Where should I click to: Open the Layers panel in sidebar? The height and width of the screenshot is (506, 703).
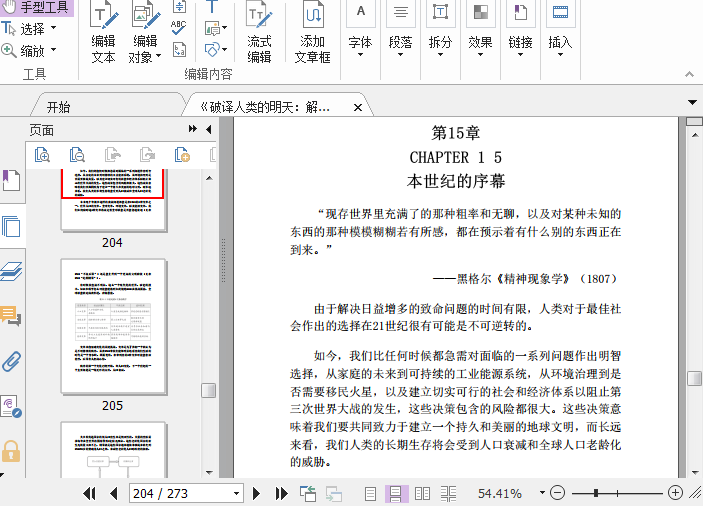tap(11, 271)
